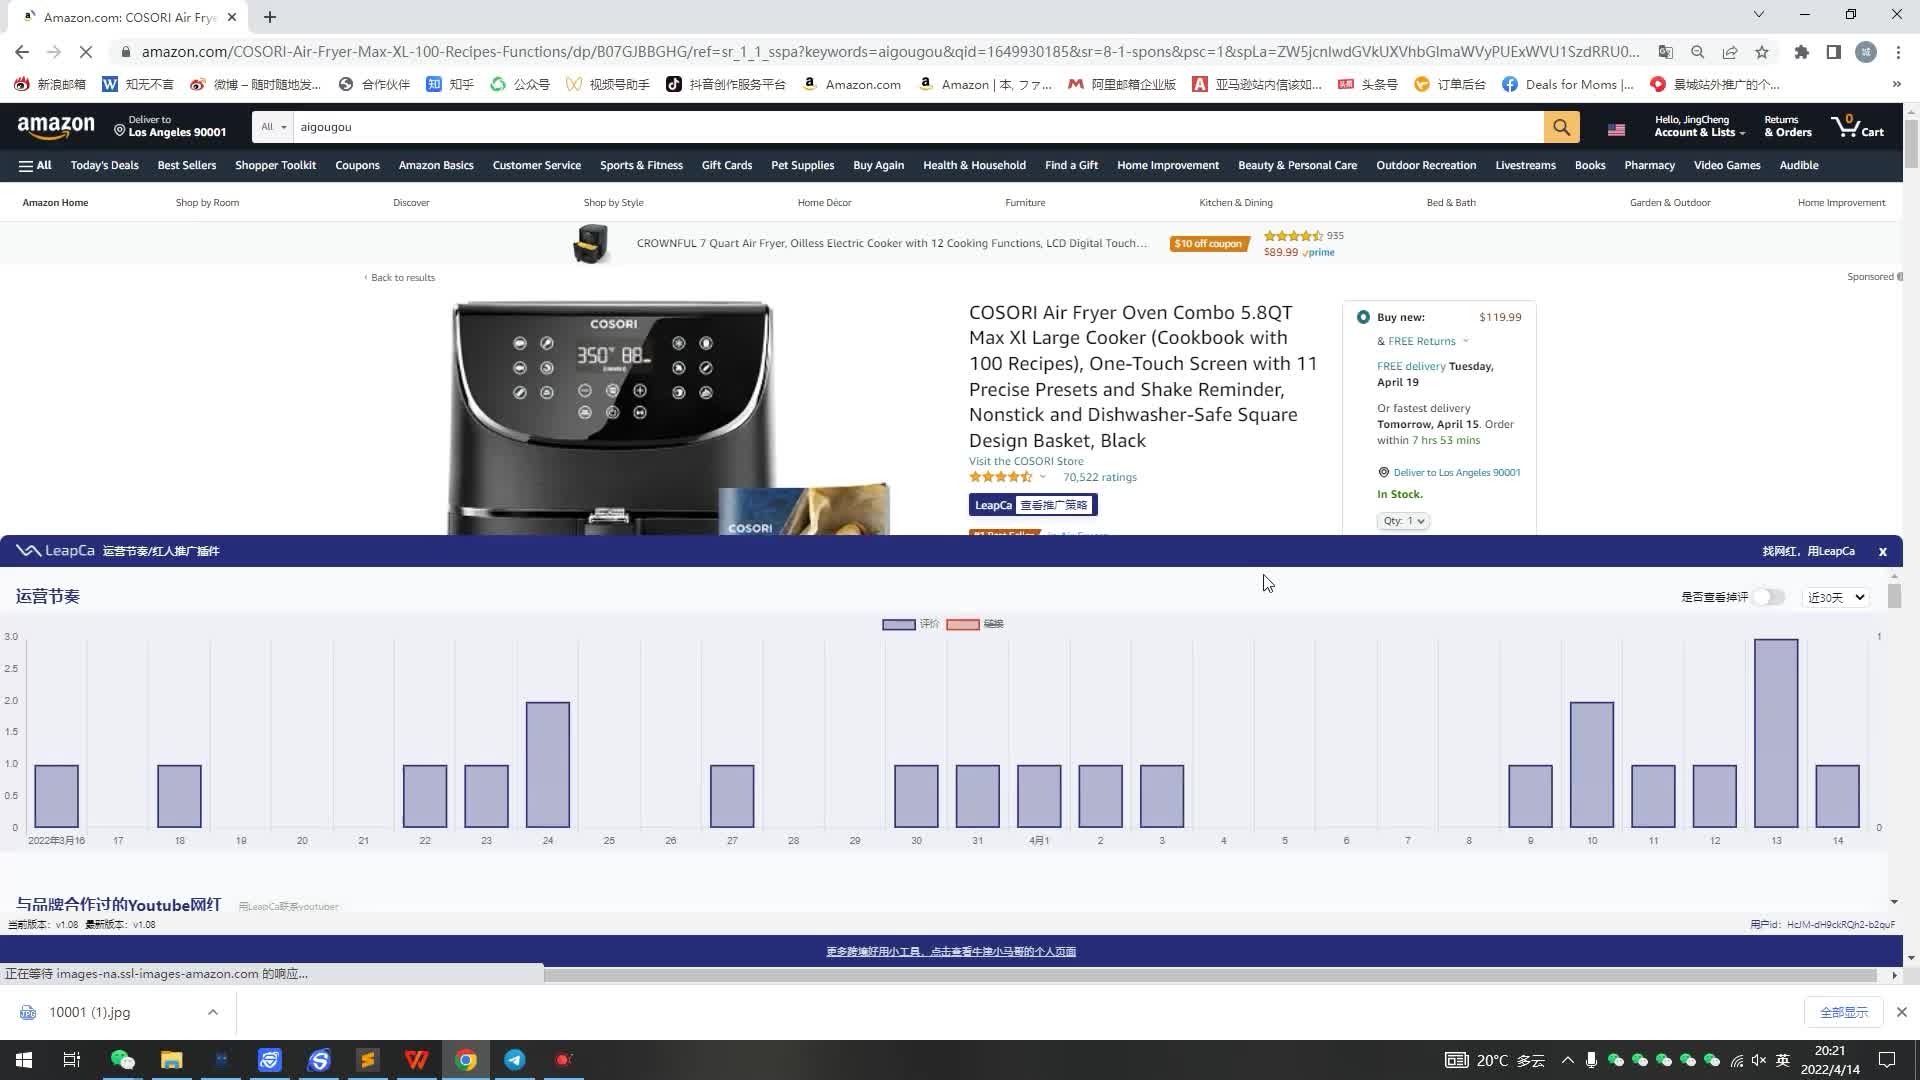Open Chrome three-dot menu

pyautogui.click(x=1898, y=52)
